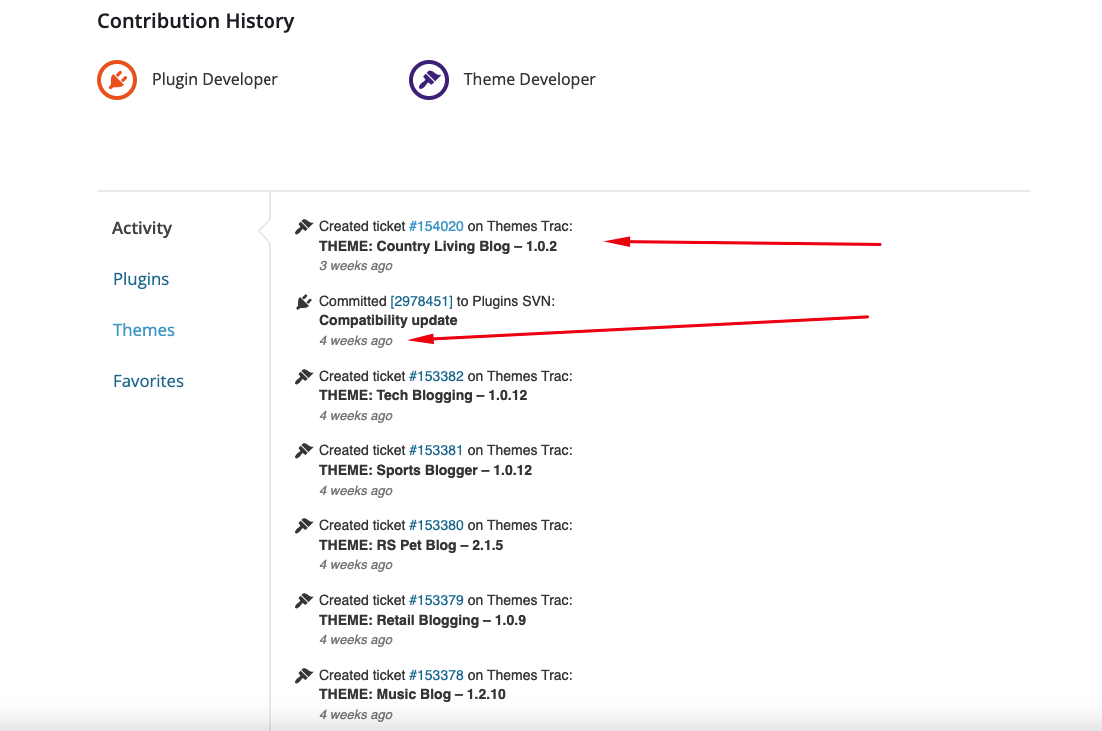Screen dimensions: 1102x731
Task: Open changeset [2978451] link
Action: 421,301
